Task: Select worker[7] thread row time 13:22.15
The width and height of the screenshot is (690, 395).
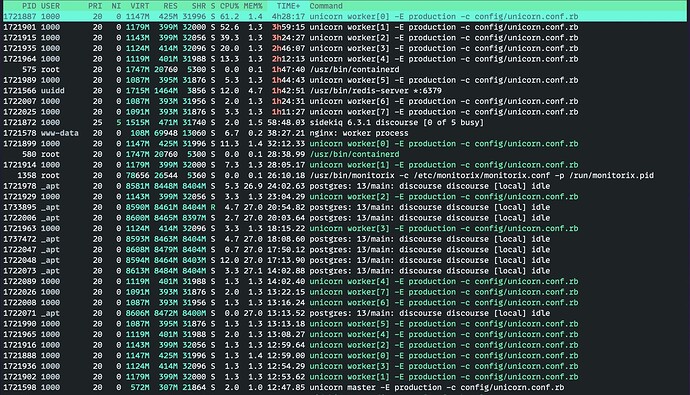Action: tap(345, 292)
